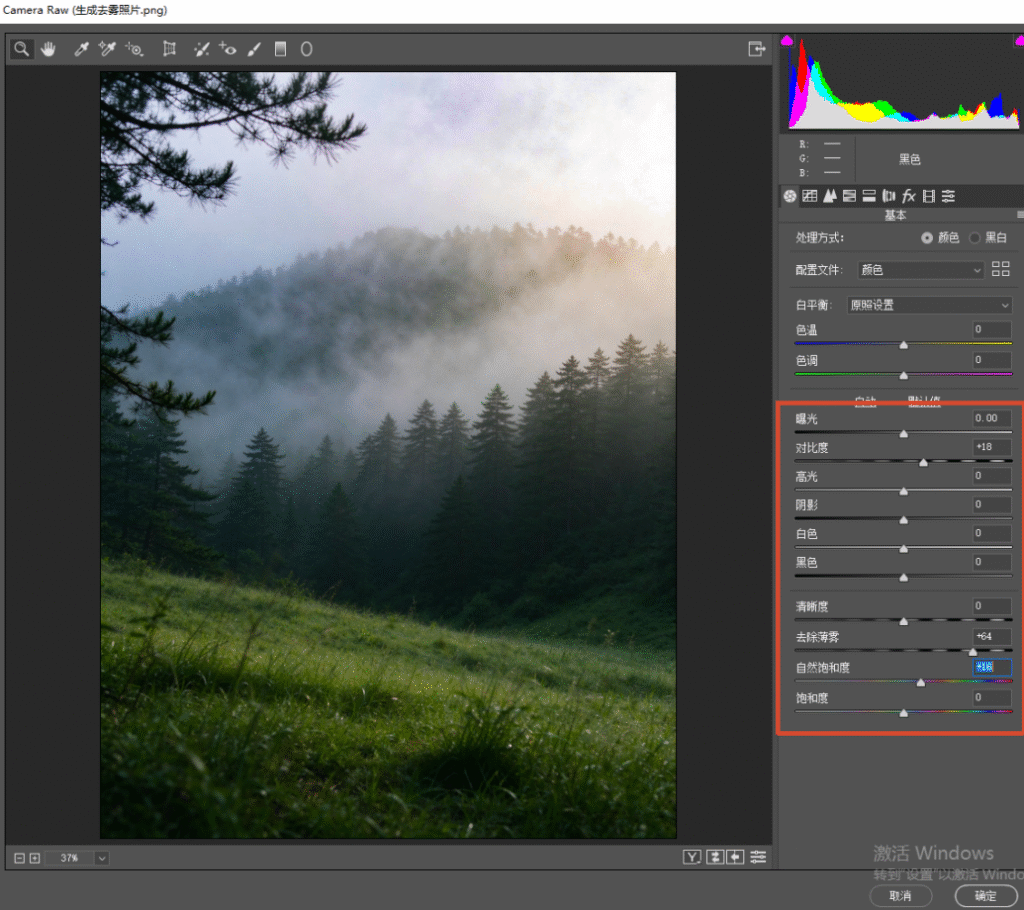The width and height of the screenshot is (1024, 910).
Task: Click the 阴影 shadows slider handle
Action: (904, 519)
